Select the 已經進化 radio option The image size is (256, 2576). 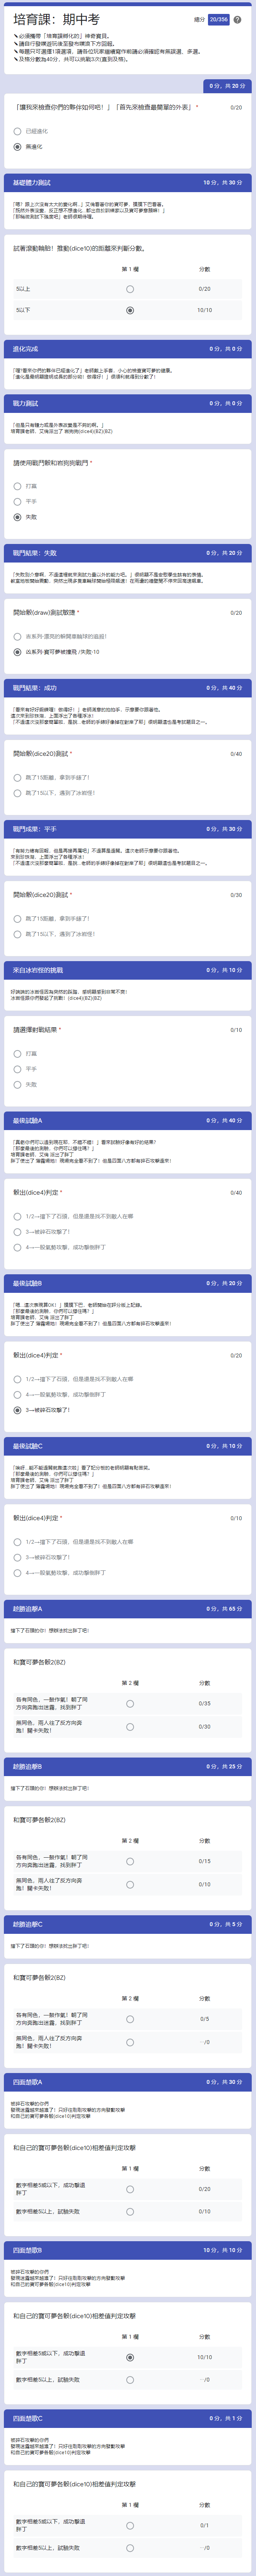17,131
